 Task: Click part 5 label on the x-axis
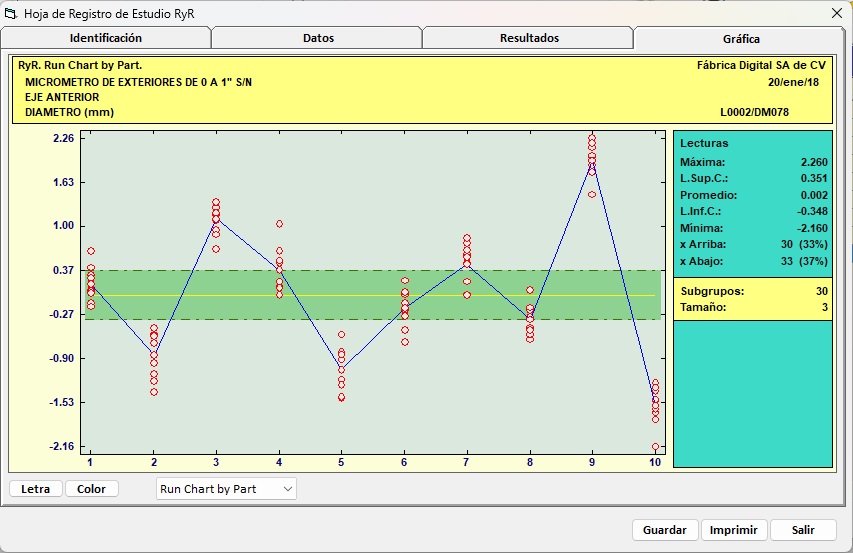click(341, 463)
